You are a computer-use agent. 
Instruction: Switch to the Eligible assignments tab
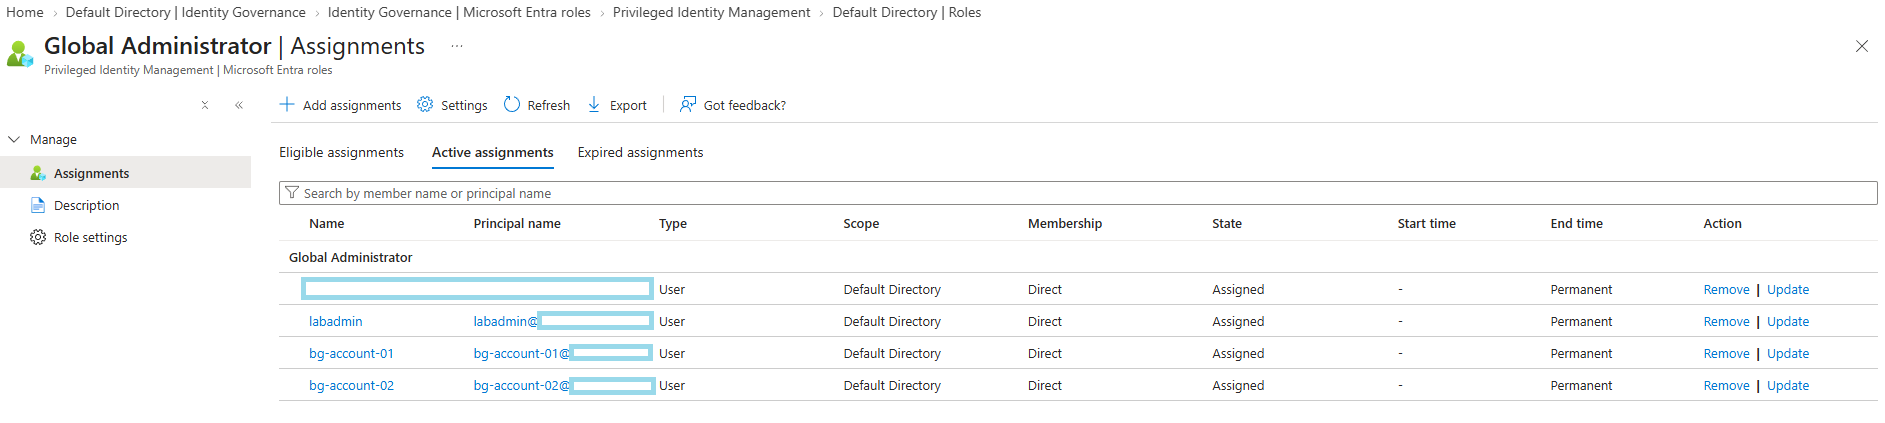pos(341,152)
